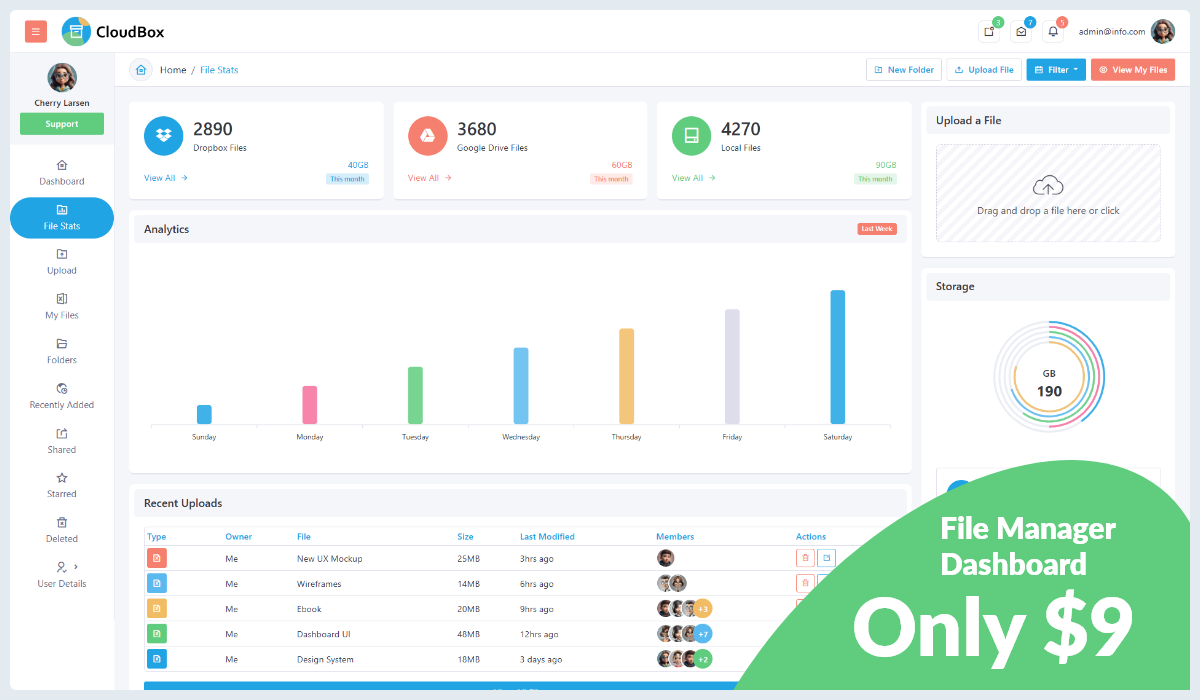This screenshot has height=700, width=1200.
Task: Create a New Folder
Action: tap(903, 69)
